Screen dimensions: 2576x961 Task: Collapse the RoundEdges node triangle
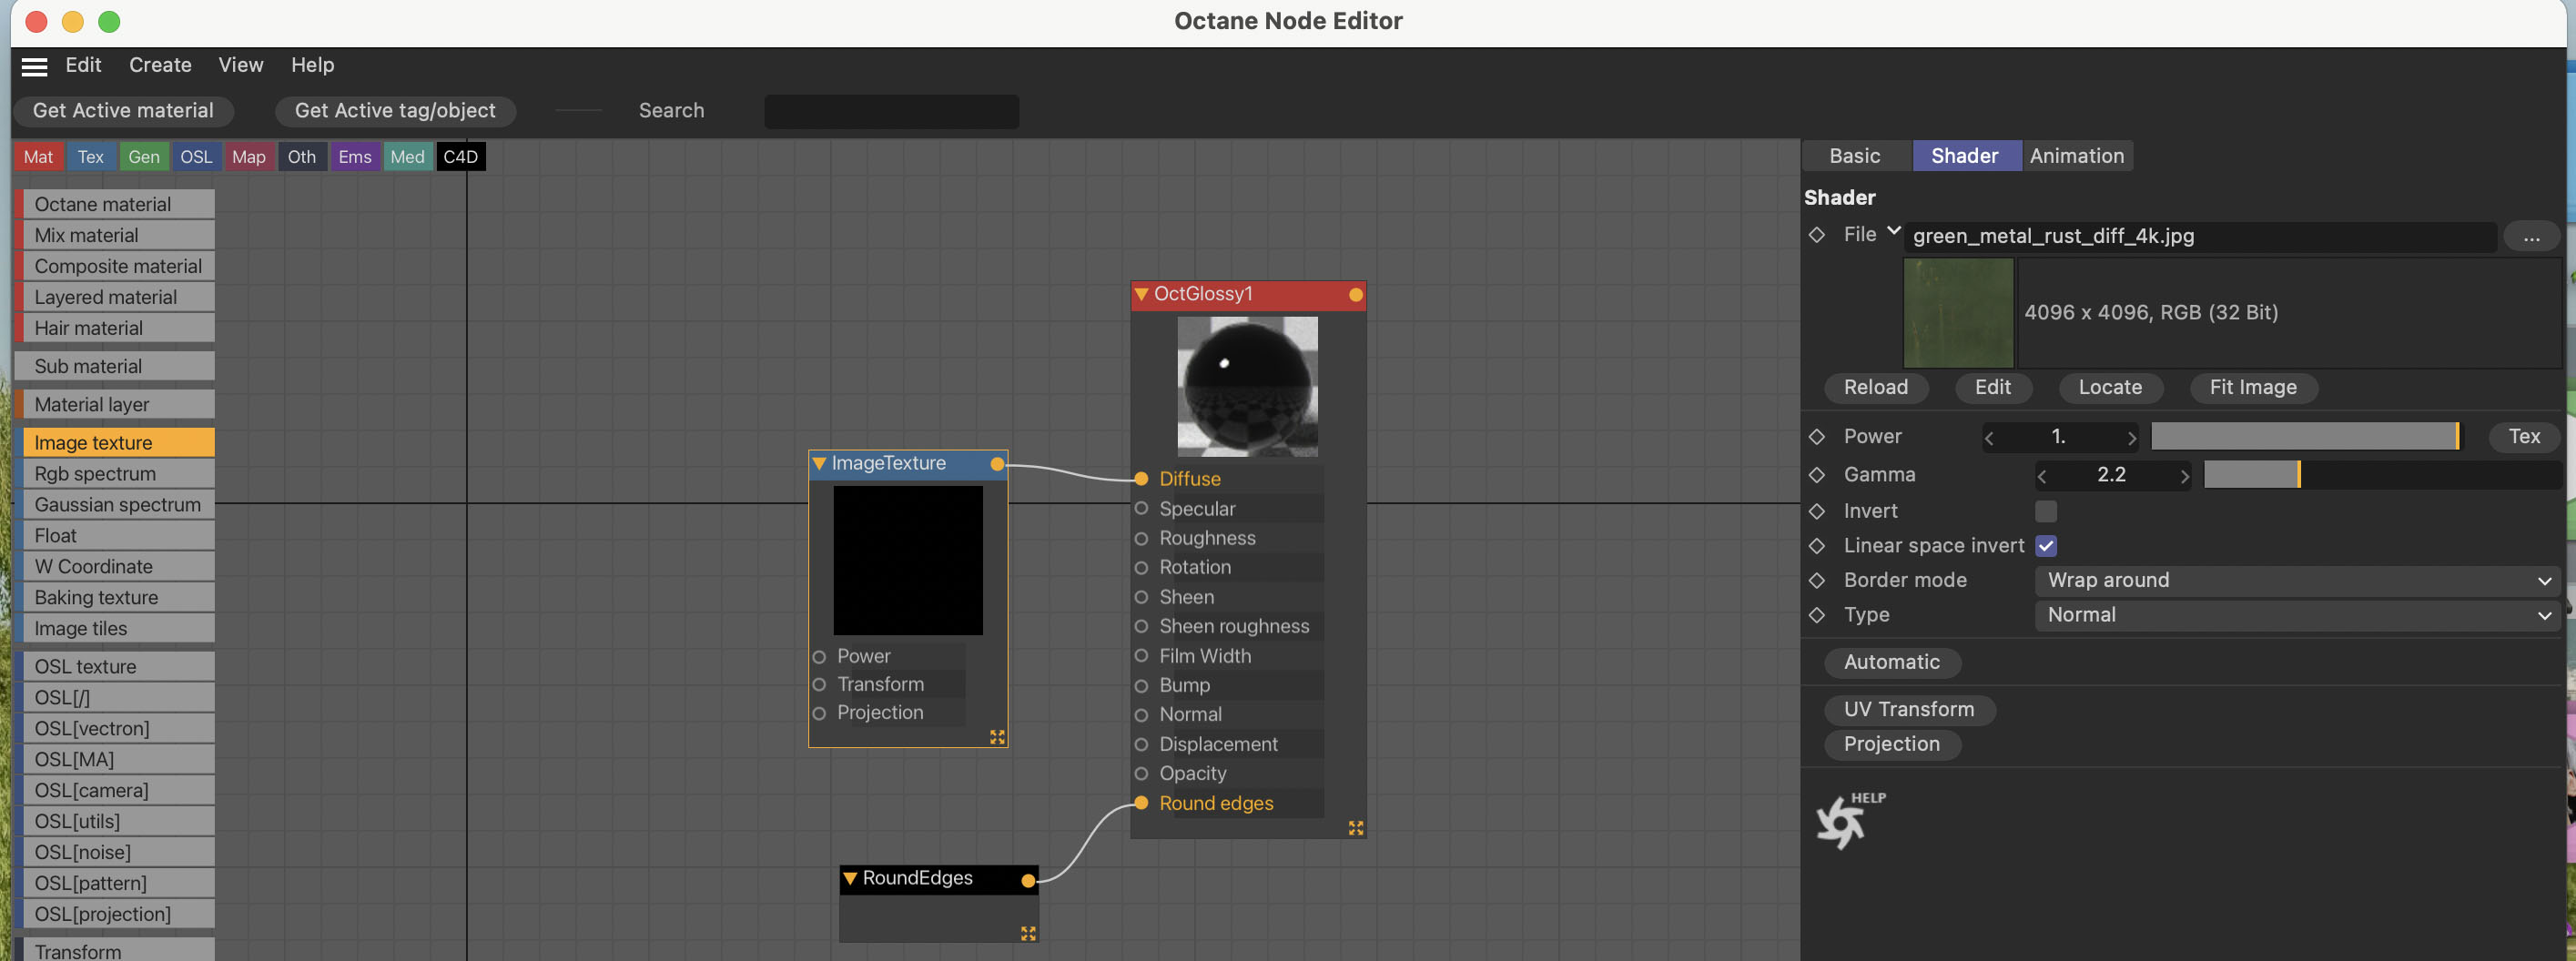tap(850, 879)
